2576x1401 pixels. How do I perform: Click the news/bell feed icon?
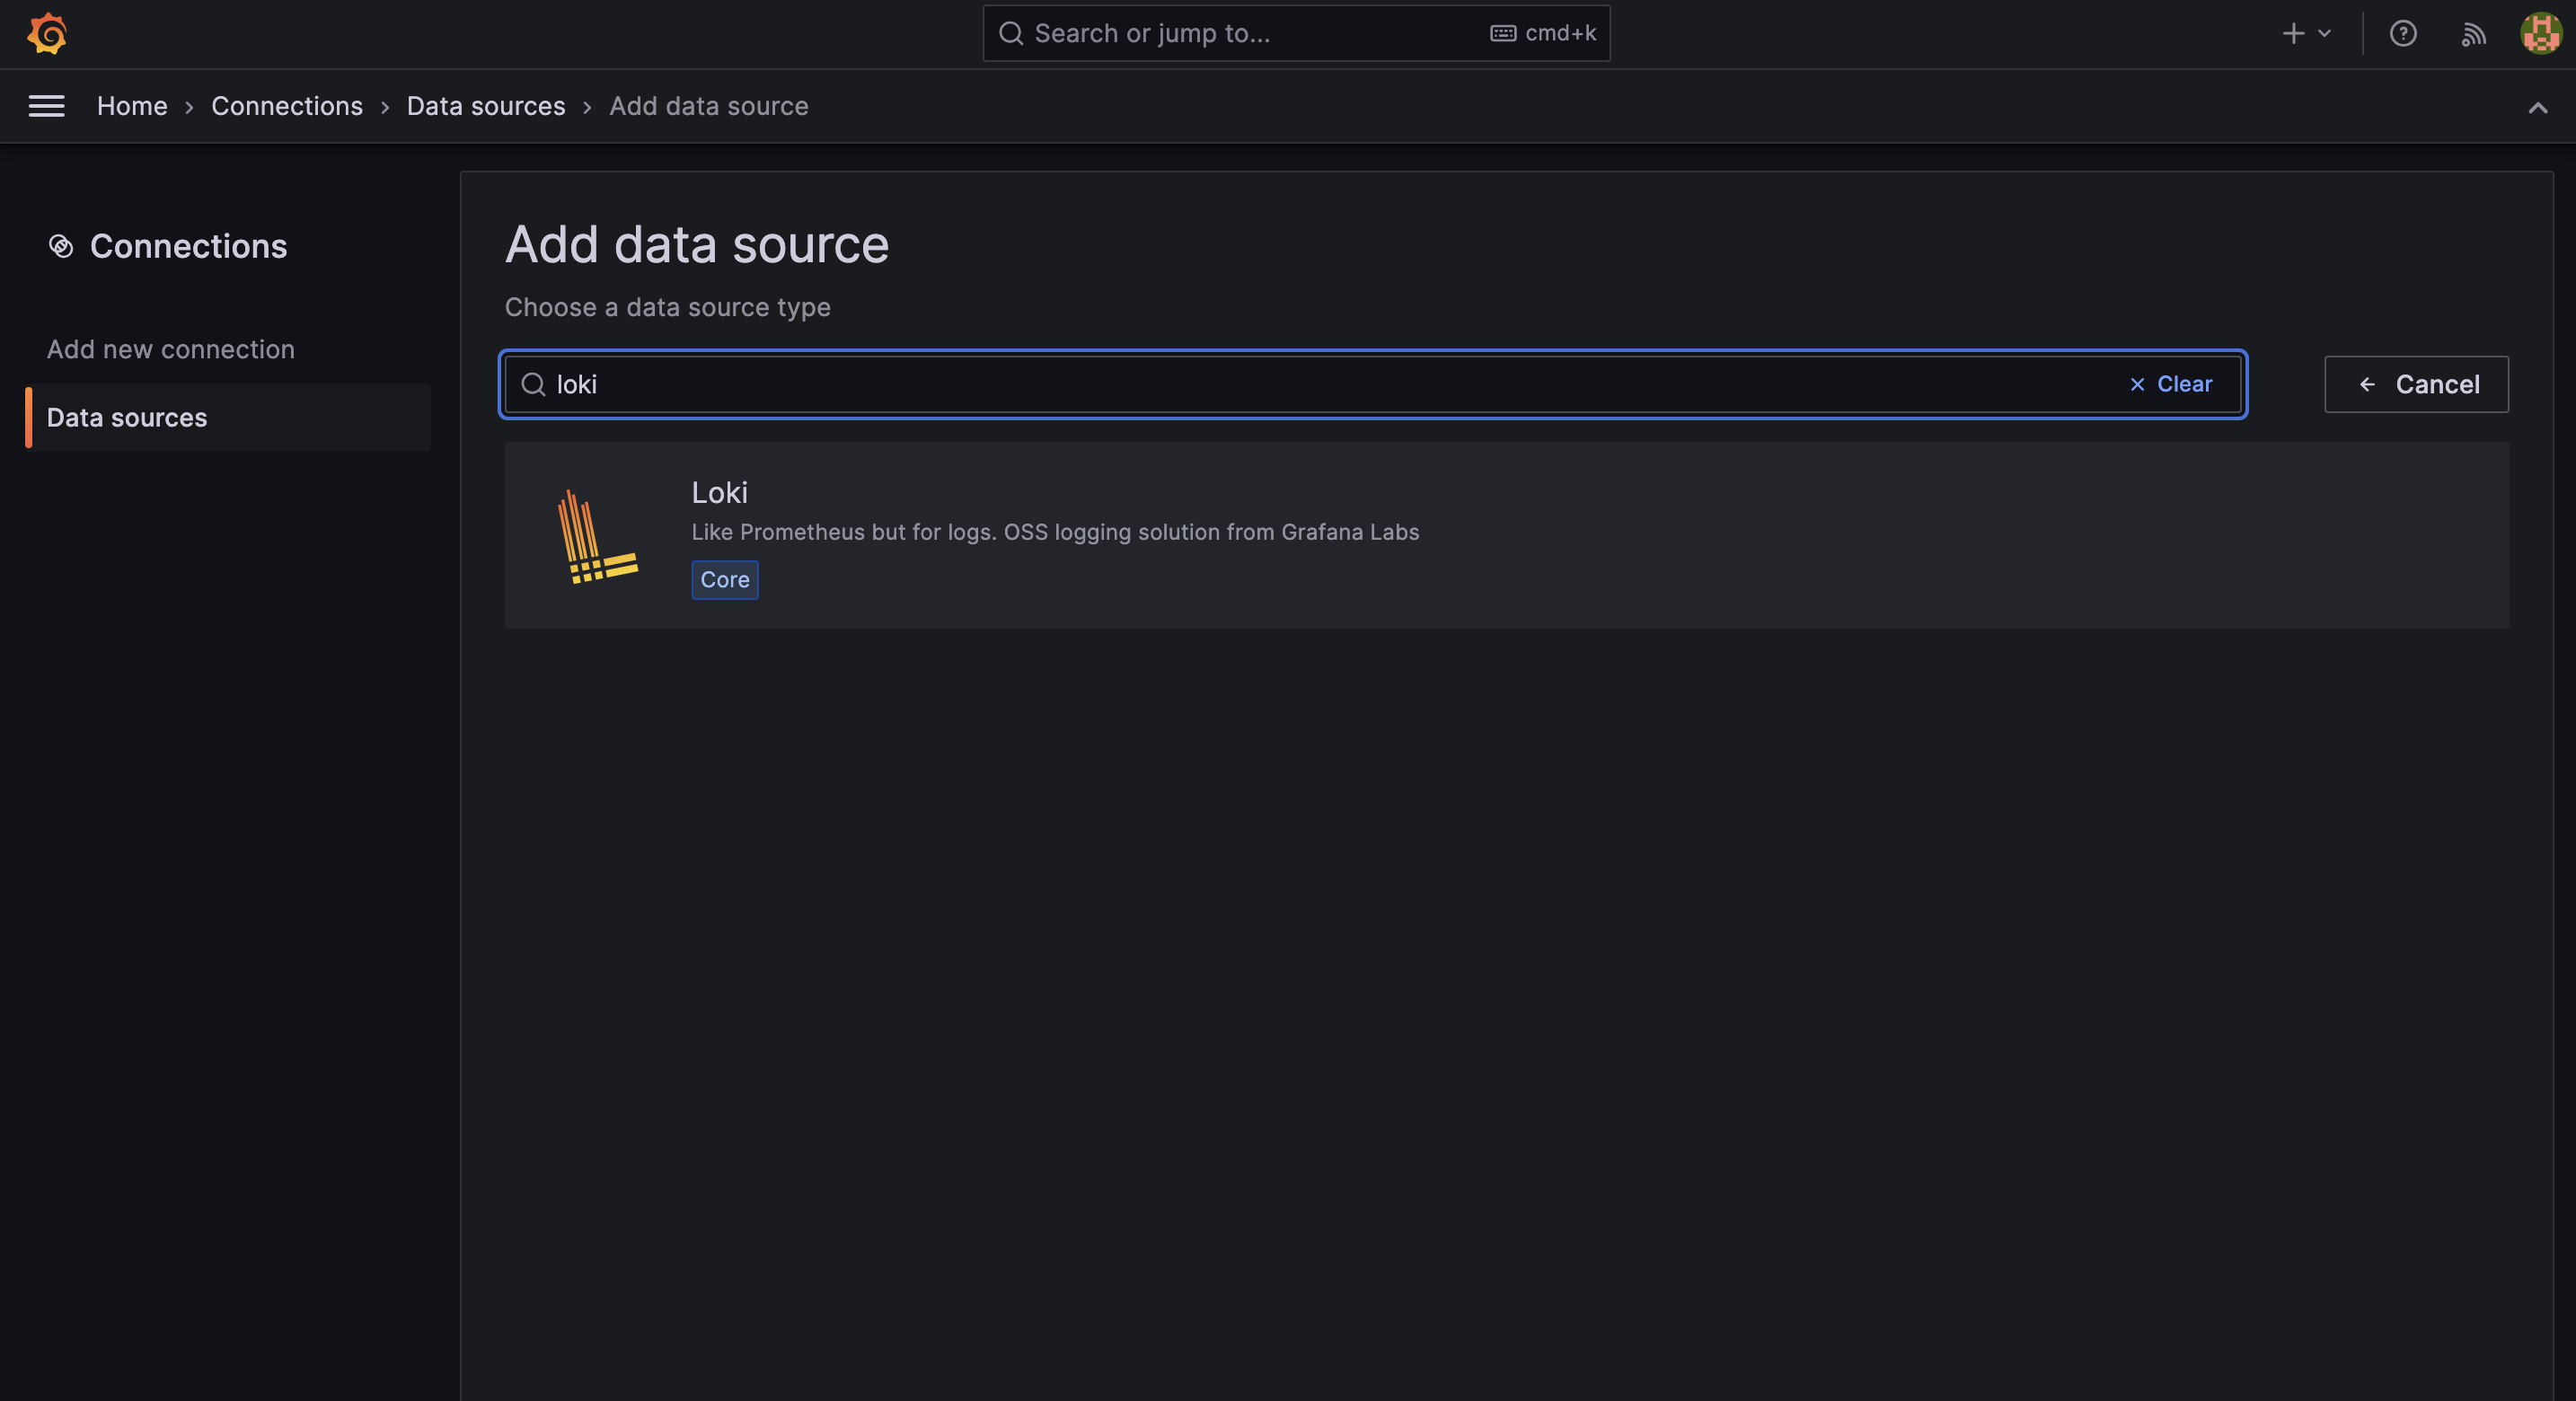pyautogui.click(x=2473, y=33)
